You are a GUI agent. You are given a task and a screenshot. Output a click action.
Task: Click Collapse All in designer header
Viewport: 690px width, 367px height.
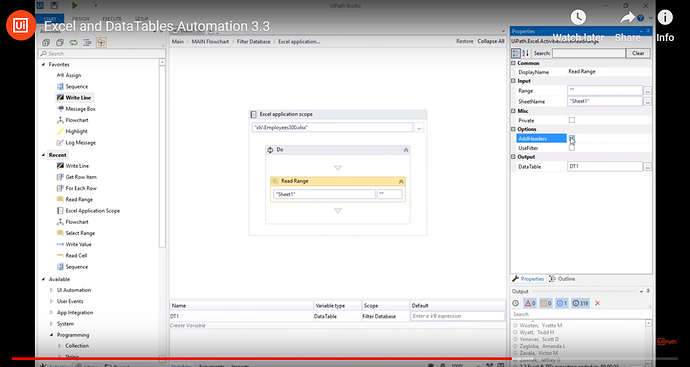491,41
